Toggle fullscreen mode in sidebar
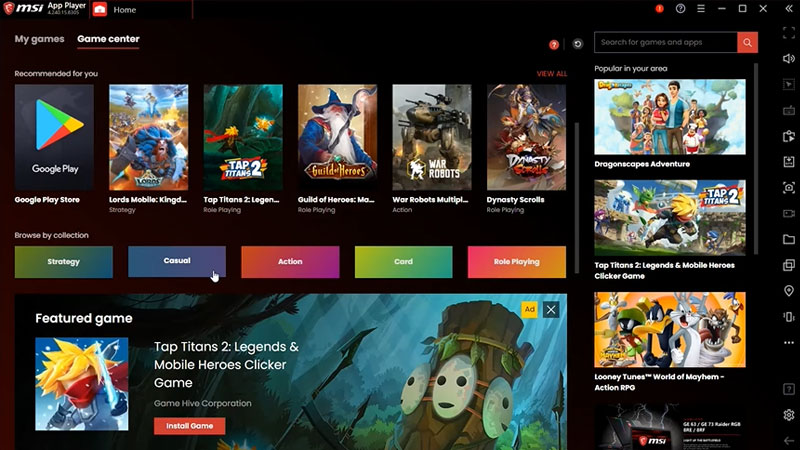The height and width of the screenshot is (450, 800). coord(788,33)
